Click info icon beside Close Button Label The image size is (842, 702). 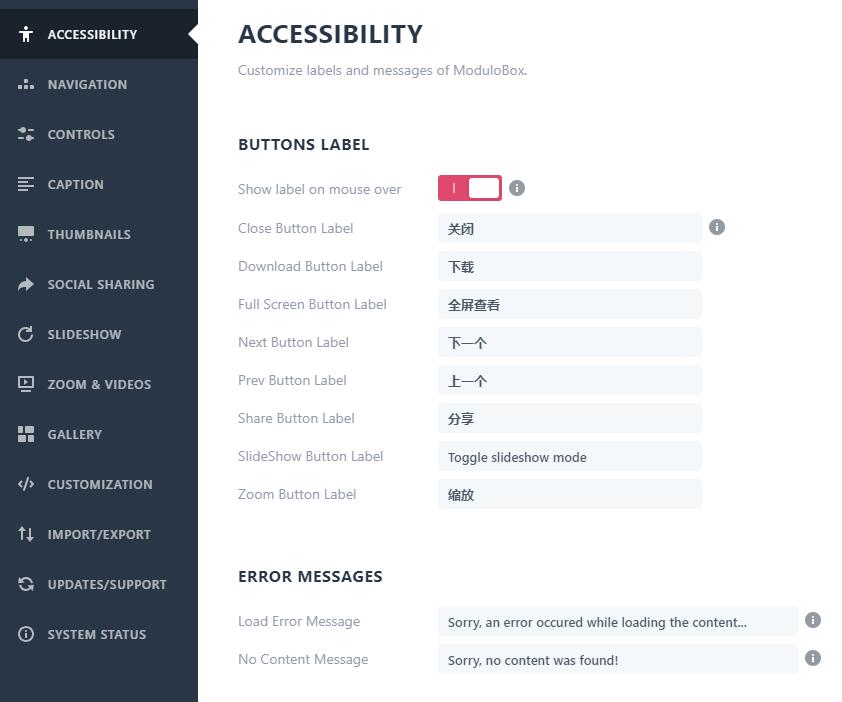(716, 228)
